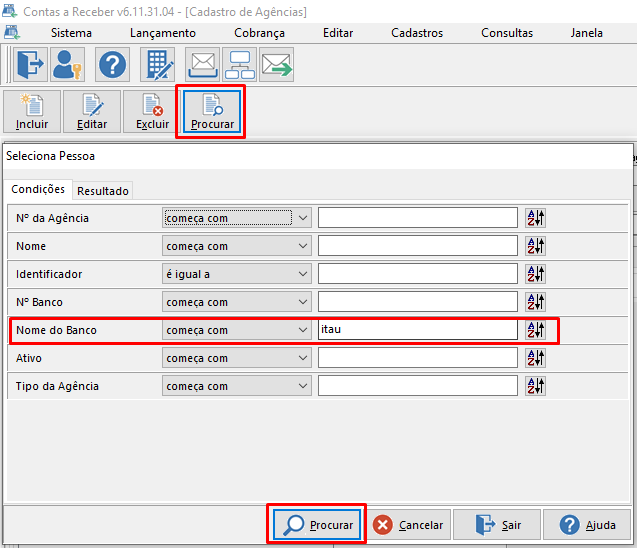The height and width of the screenshot is (548, 637).
Task: Click the Procurar toolbar button with magnifier
Action: tap(212, 112)
